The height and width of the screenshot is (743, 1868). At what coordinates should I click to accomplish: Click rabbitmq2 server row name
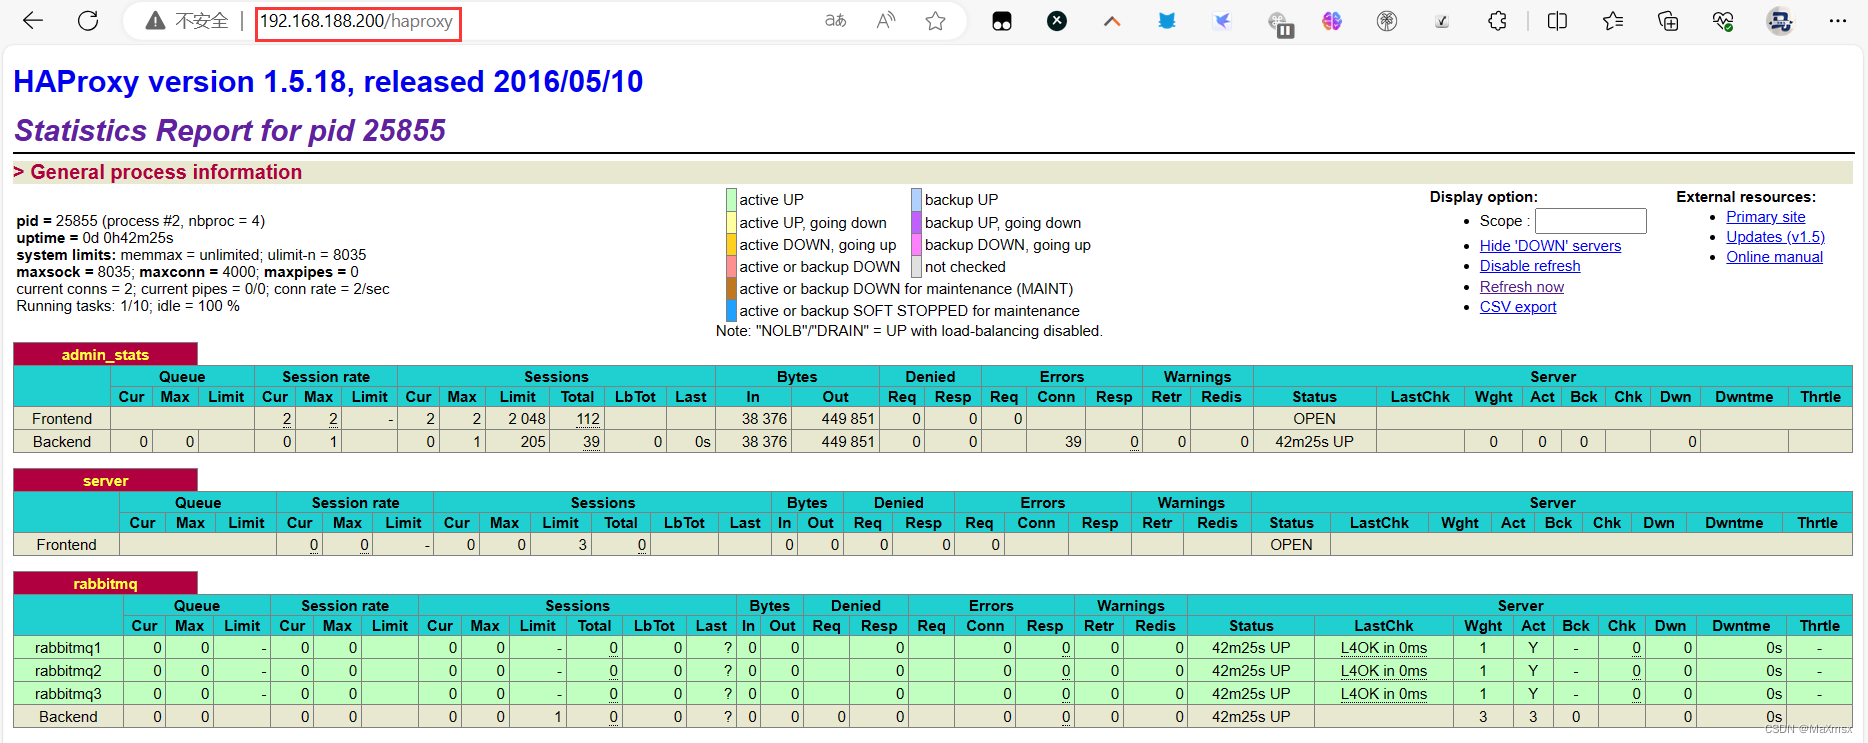[68, 671]
